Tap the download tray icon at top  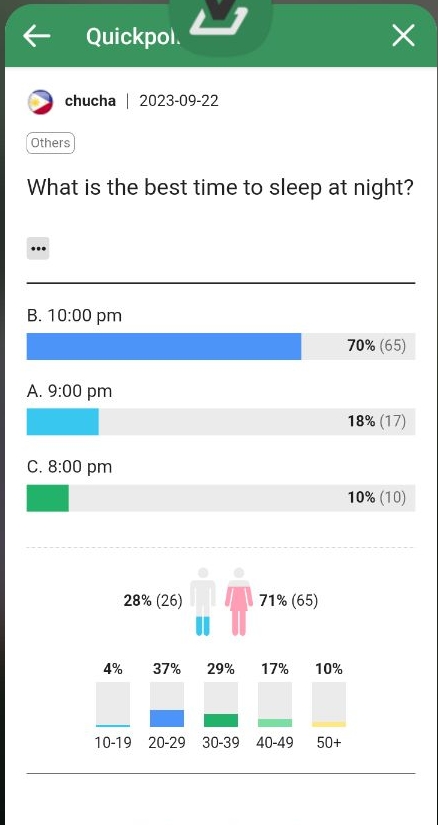point(219,19)
